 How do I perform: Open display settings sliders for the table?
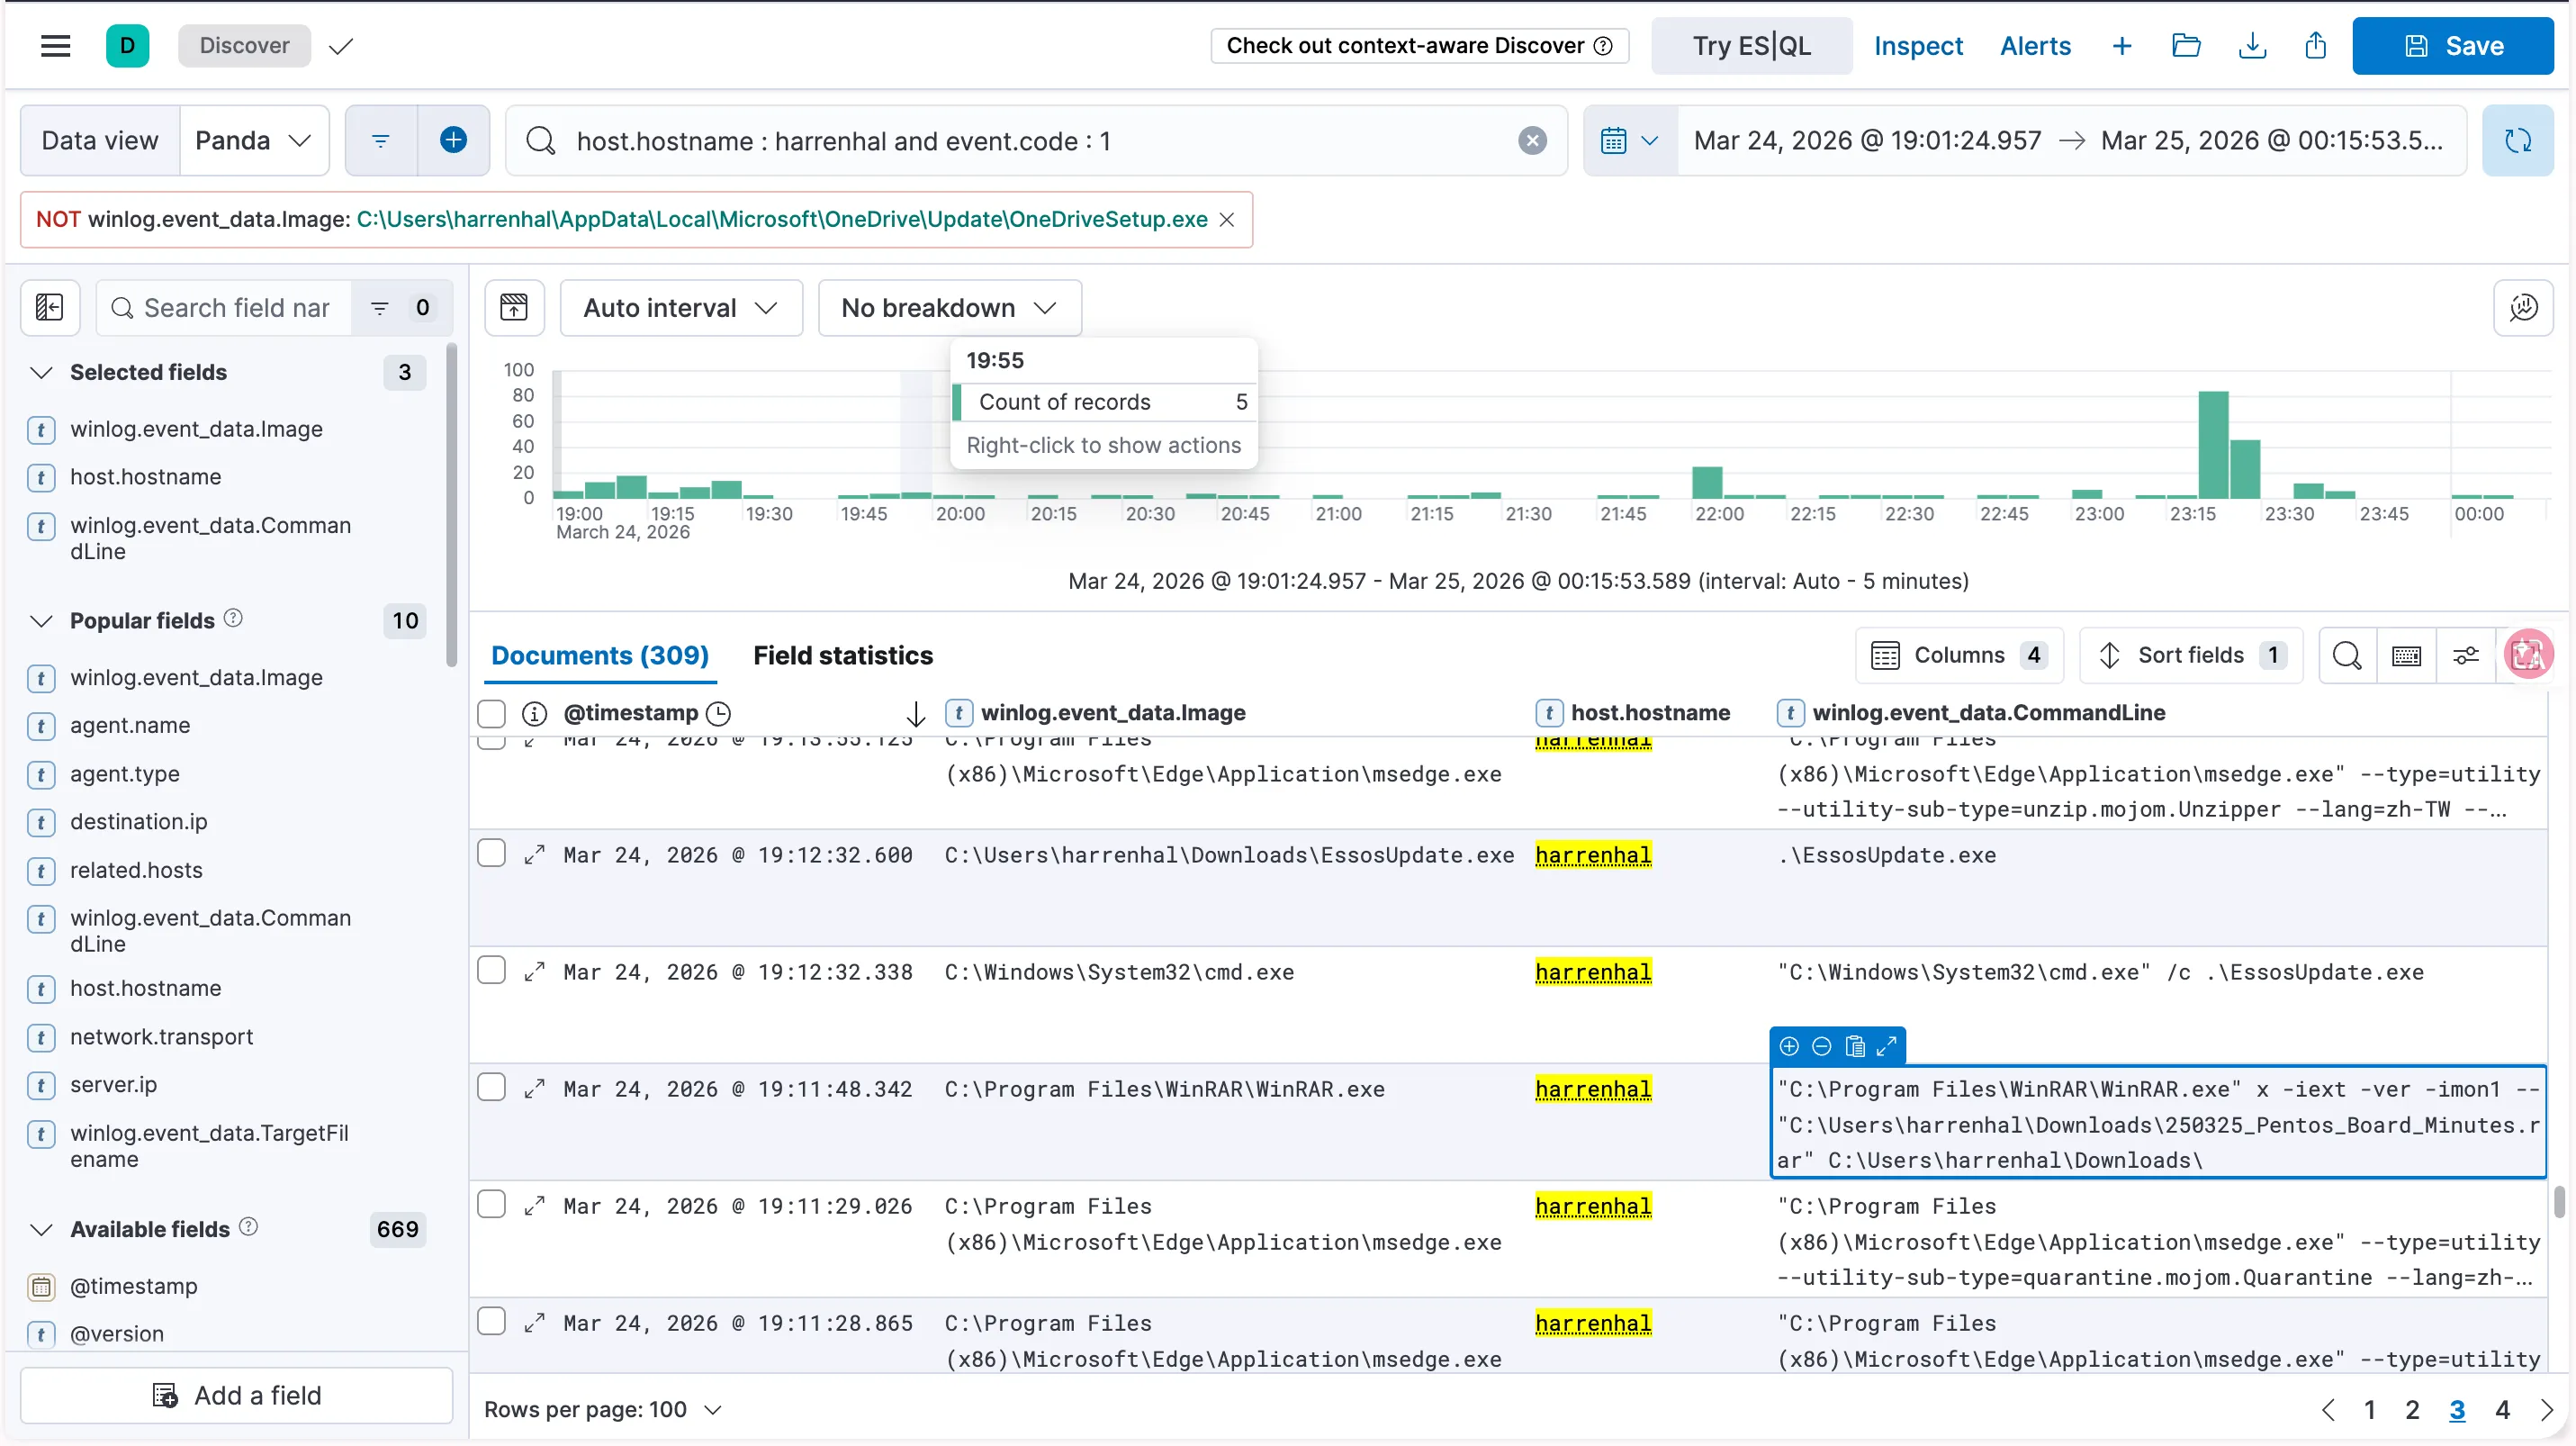coord(2465,656)
